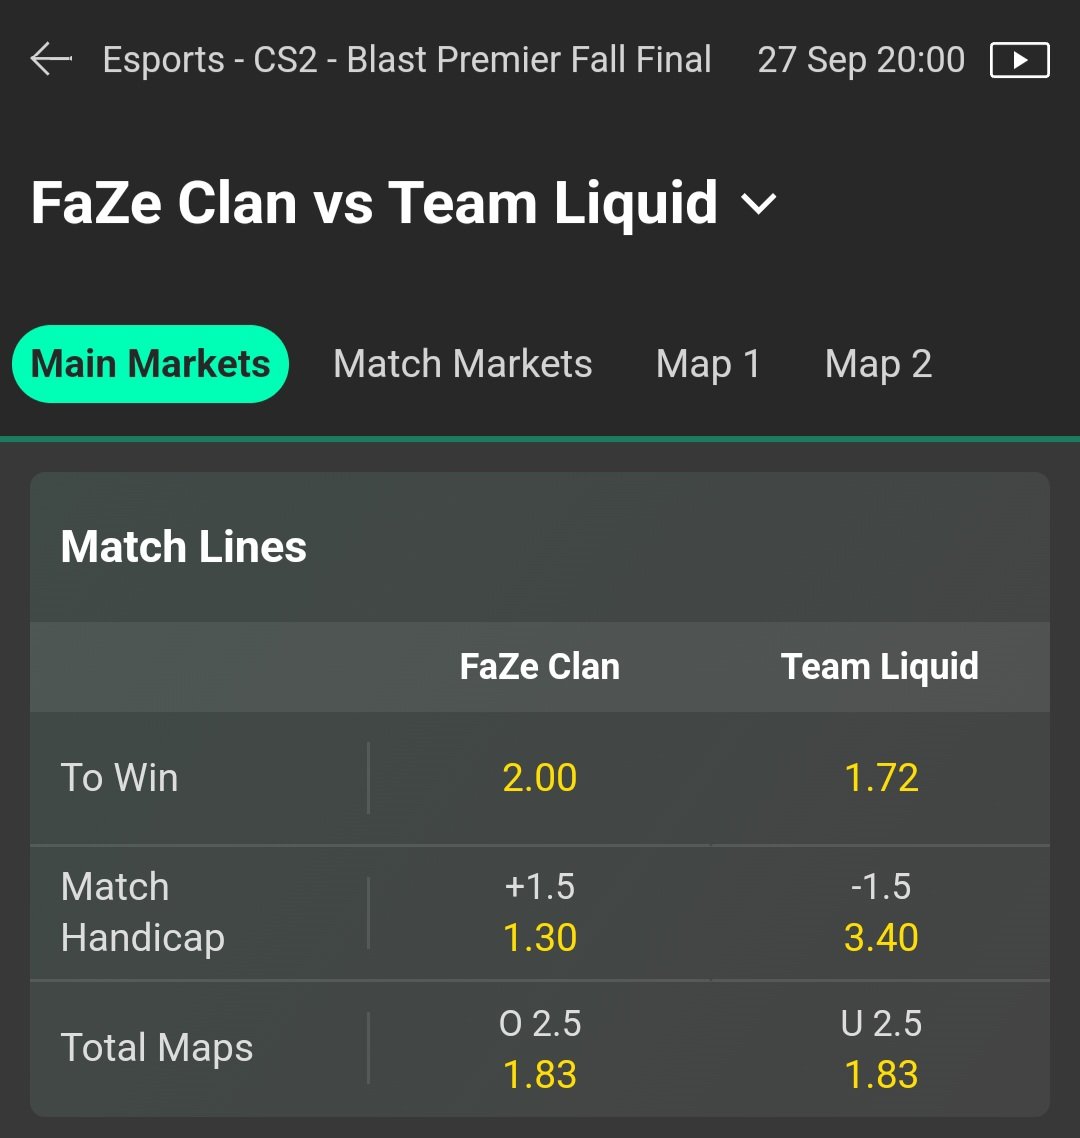
Task: Select the Main Markets tab
Action: point(150,364)
